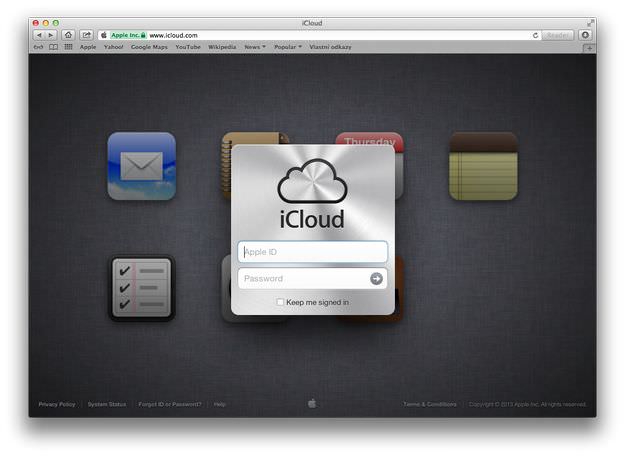
Task: Click Forgot ID or Password link
Action: point(170,404)
